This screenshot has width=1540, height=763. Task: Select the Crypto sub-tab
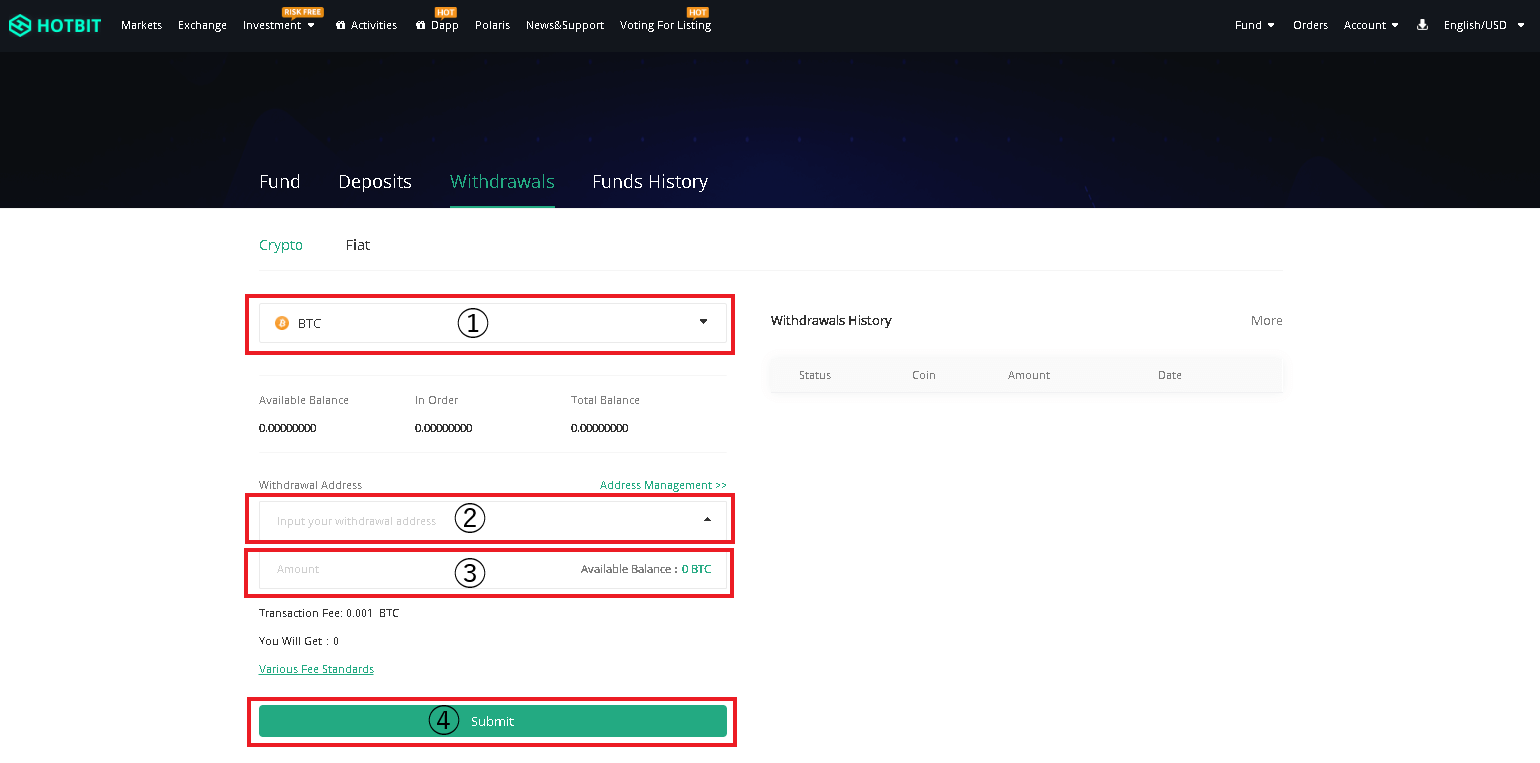pyautogui.click(x=281, y=245)
